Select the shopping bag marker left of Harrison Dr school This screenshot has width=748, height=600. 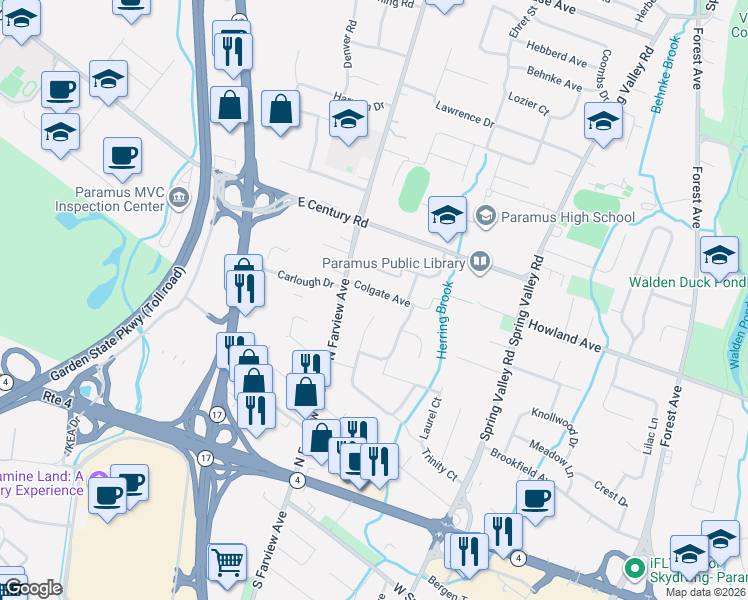coord(280,110)
